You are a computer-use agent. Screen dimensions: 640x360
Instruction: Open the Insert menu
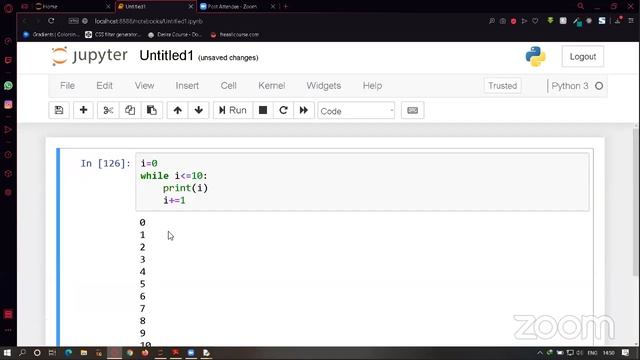[x=187, y=86]
